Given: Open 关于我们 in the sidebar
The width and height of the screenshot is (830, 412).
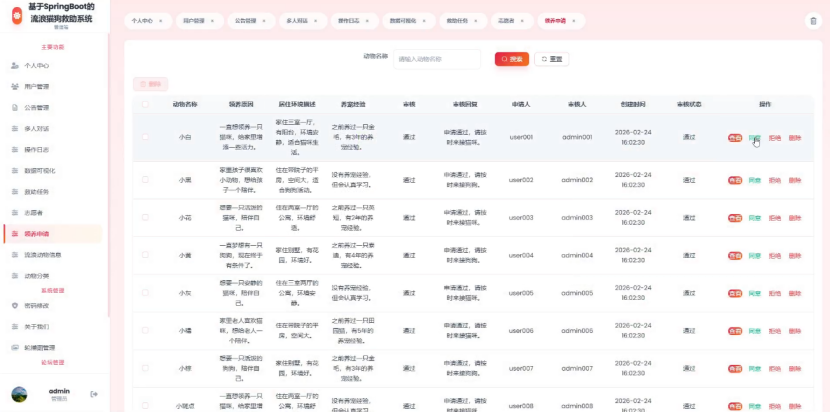Looking at the screenshot, I should [52, 327].
